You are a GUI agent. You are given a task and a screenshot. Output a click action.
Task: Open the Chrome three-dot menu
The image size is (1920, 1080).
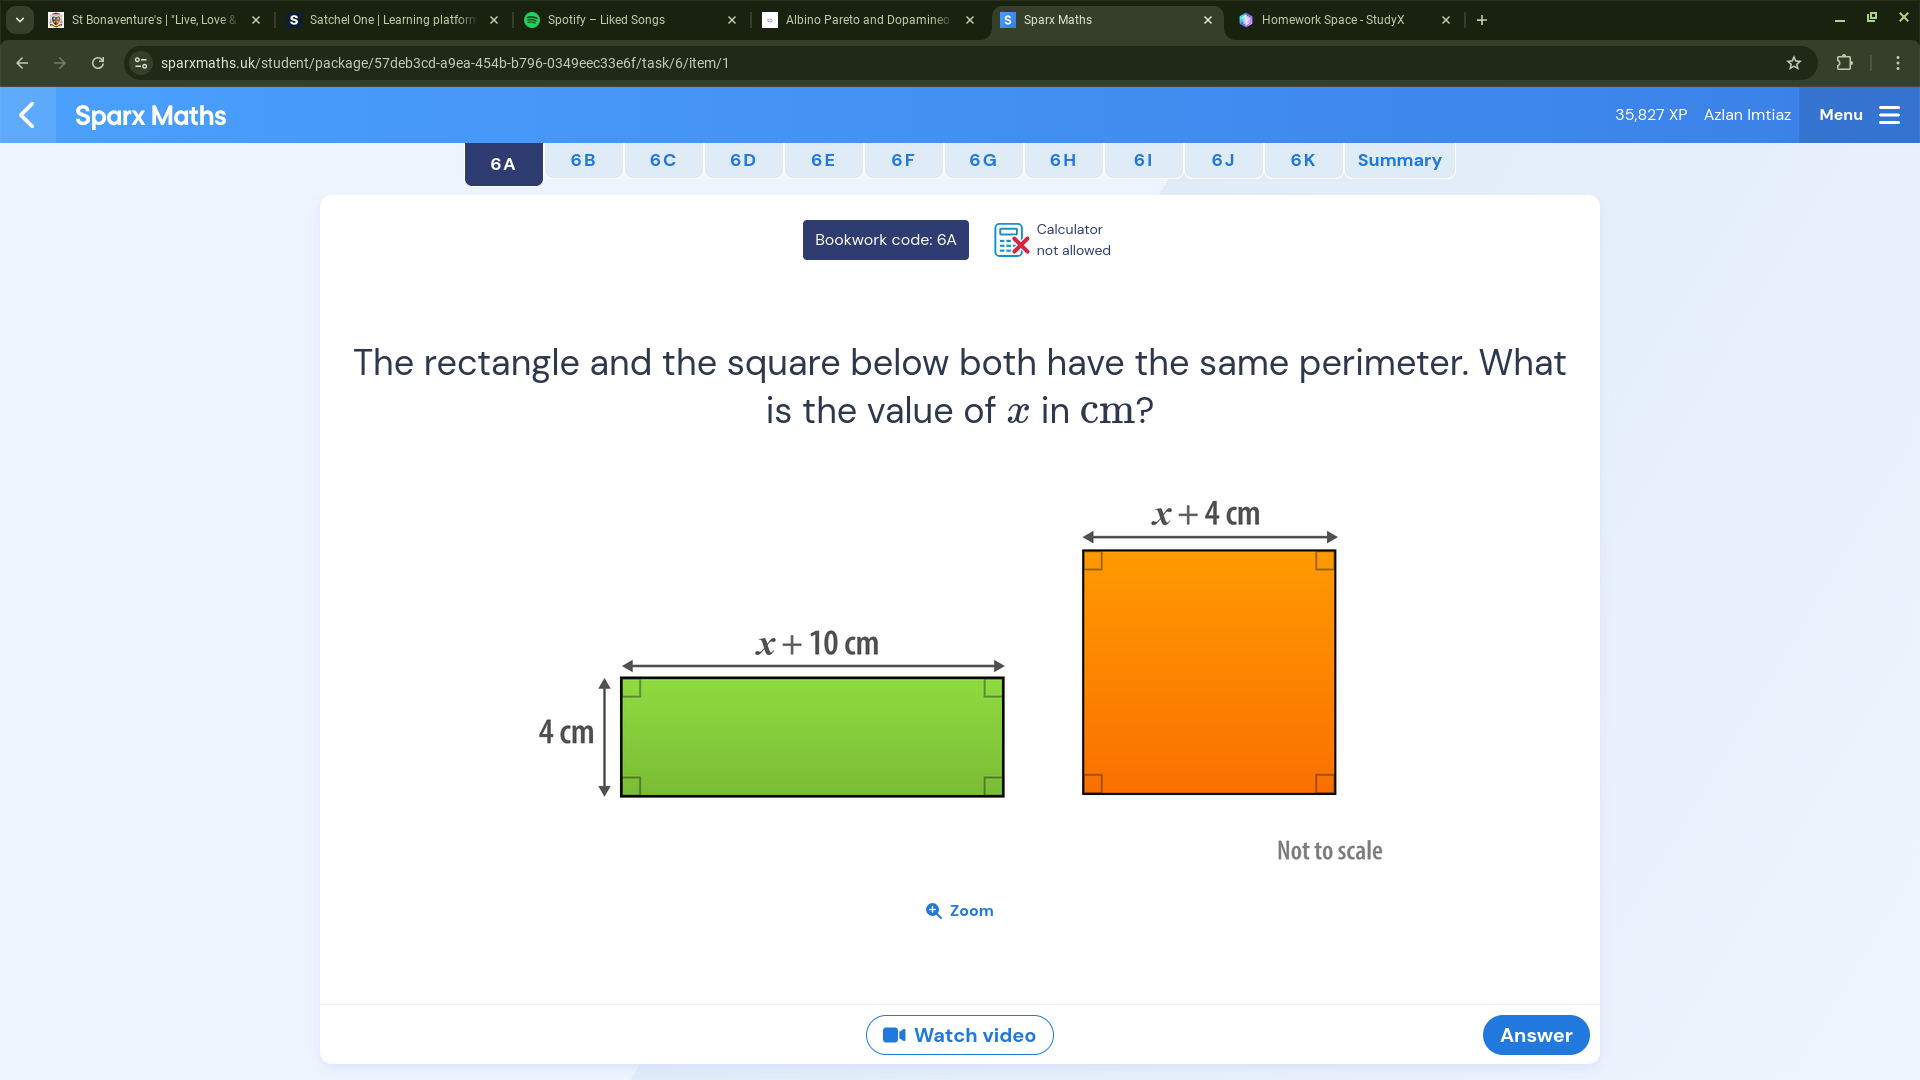click(1898, 63)
